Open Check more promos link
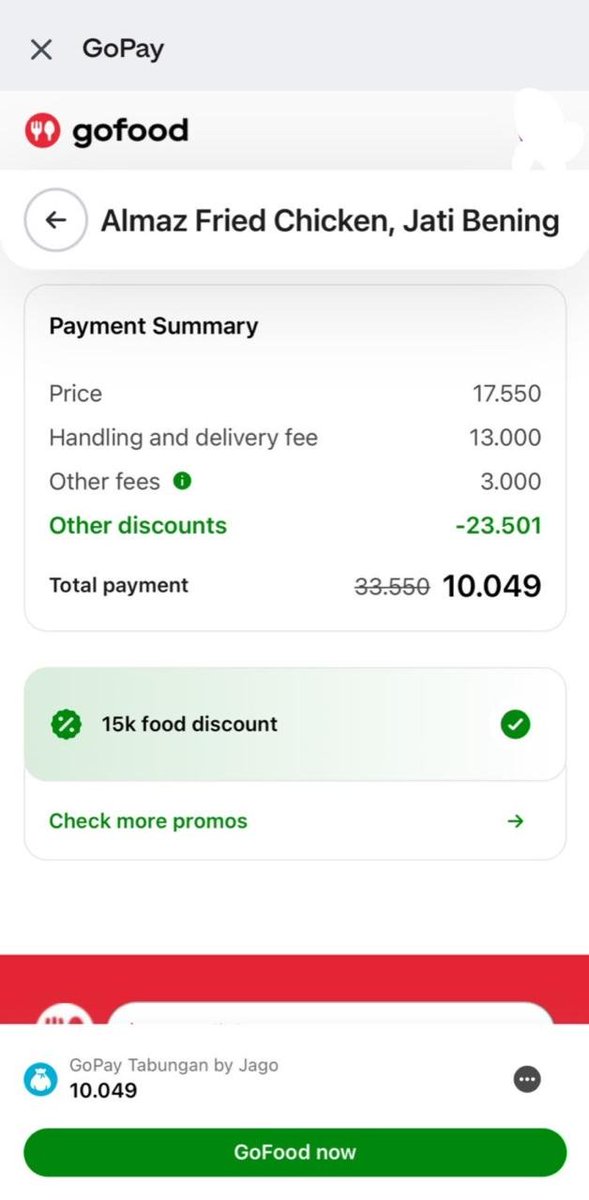The height and width of the screenshot is (1200, 589). (148, 821)
